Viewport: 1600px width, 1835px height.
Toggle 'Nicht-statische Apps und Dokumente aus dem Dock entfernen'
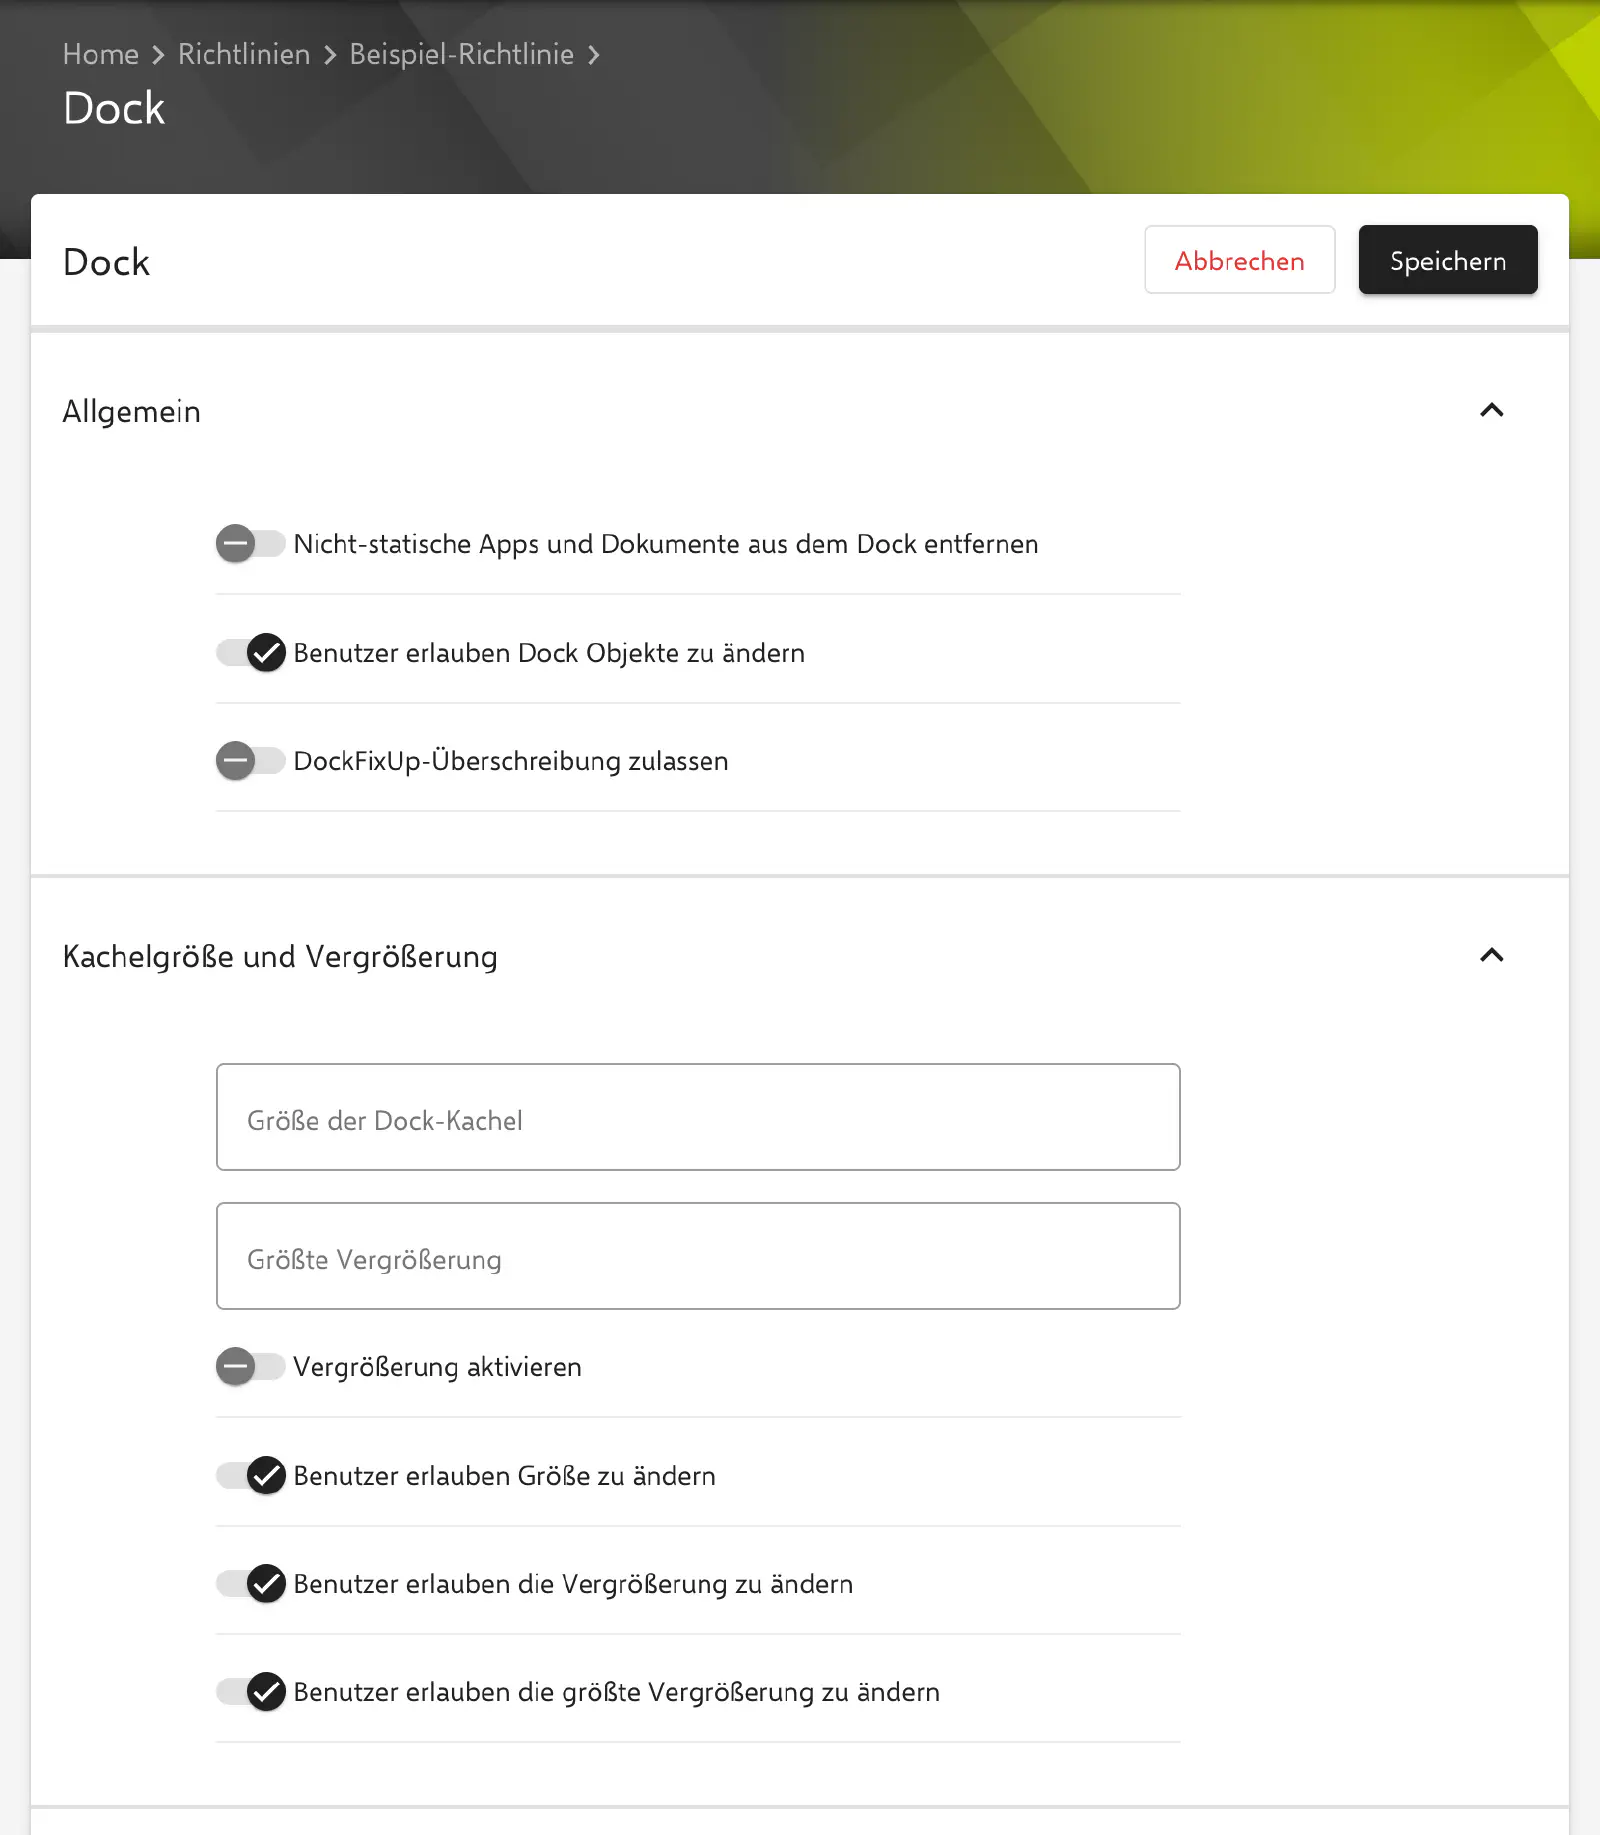pyautogui.click(x=251, y=544)
